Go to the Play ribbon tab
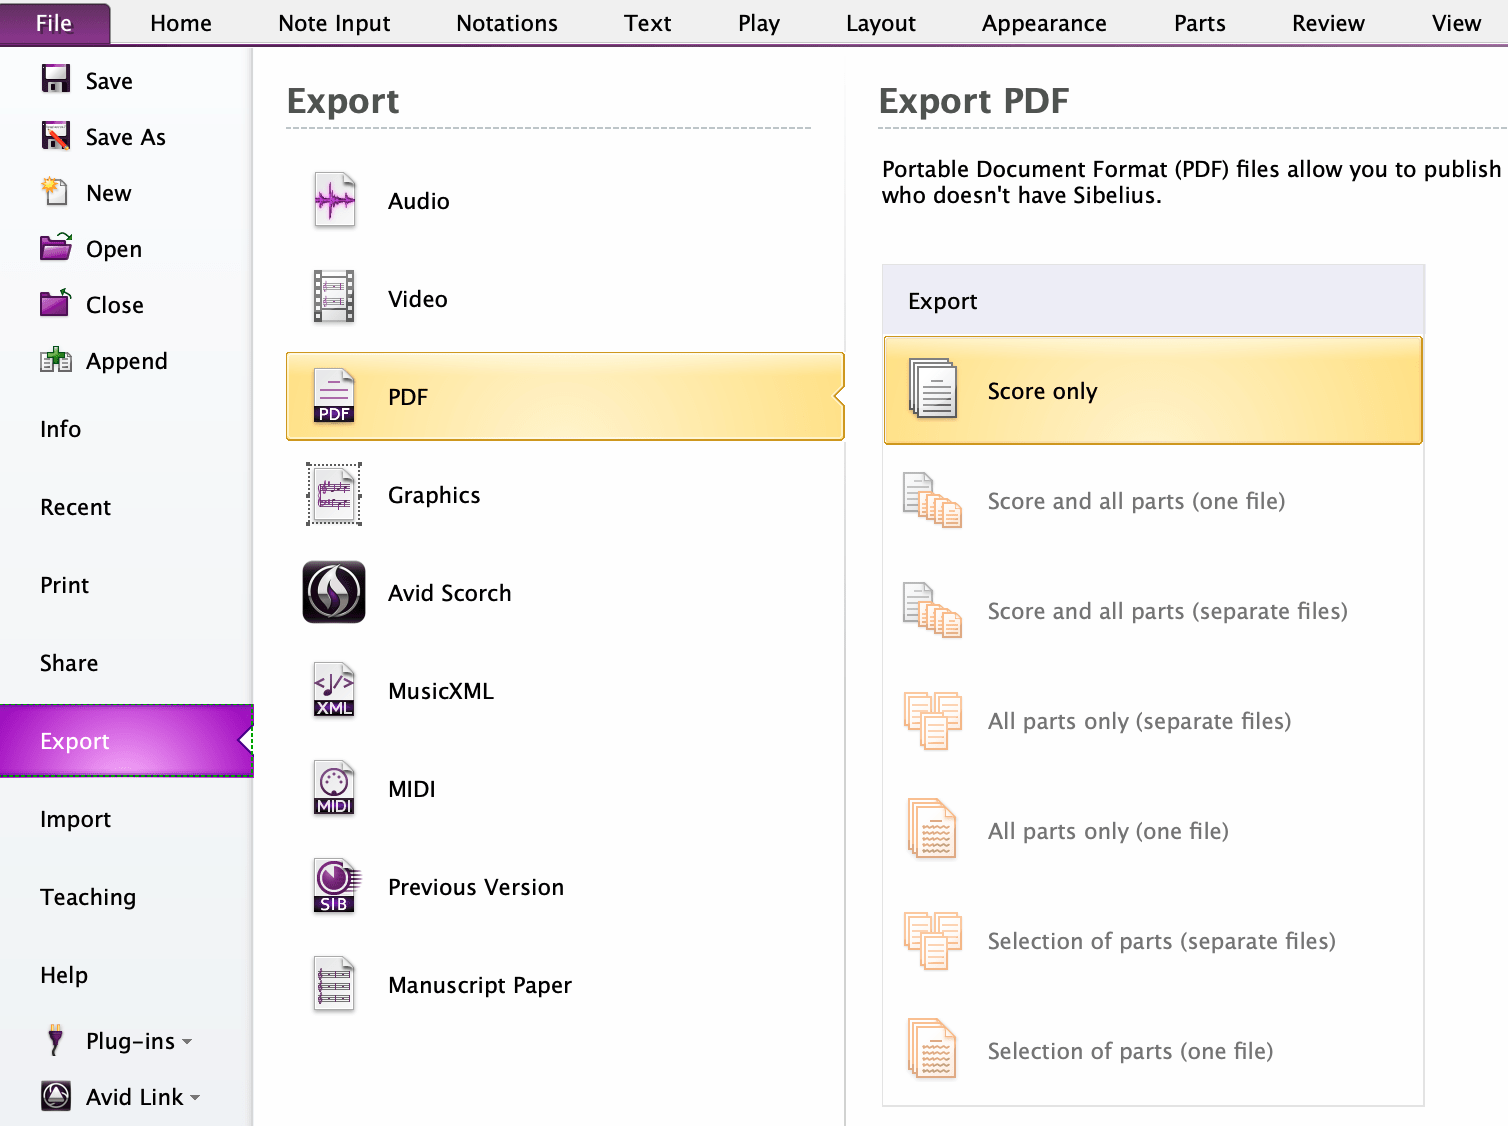 tap(759, 23)
